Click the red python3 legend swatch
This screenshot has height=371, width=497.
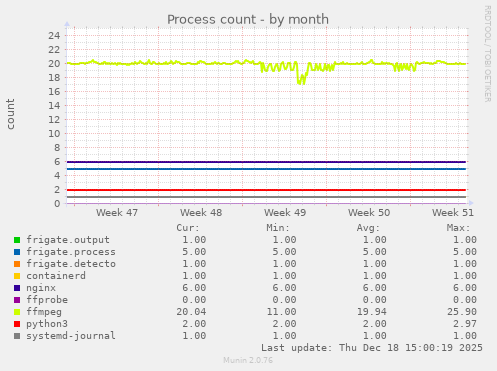17,324
